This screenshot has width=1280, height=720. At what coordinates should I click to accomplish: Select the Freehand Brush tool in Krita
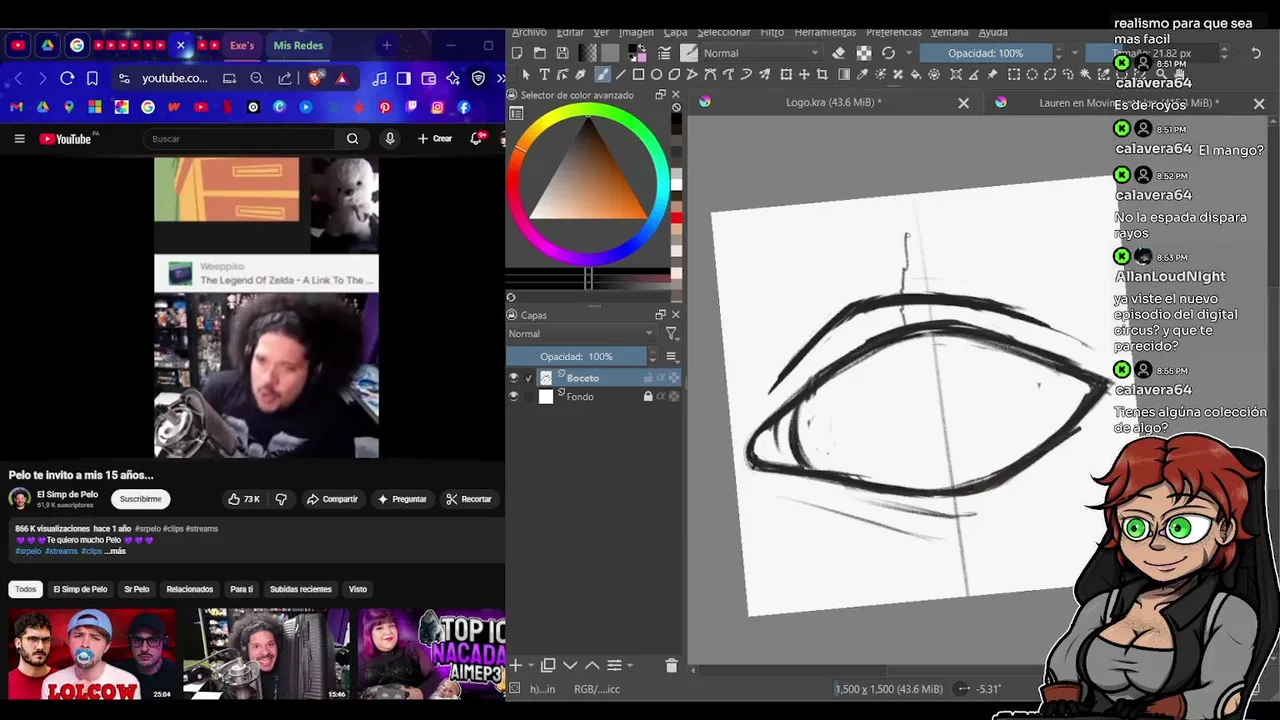(602, 74)
